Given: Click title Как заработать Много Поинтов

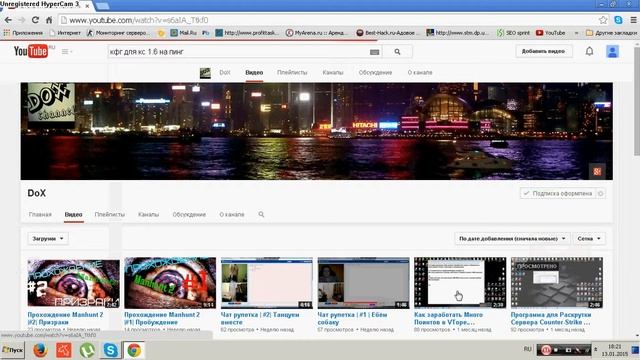Looking at the screenshot, I should pos(448,318).
